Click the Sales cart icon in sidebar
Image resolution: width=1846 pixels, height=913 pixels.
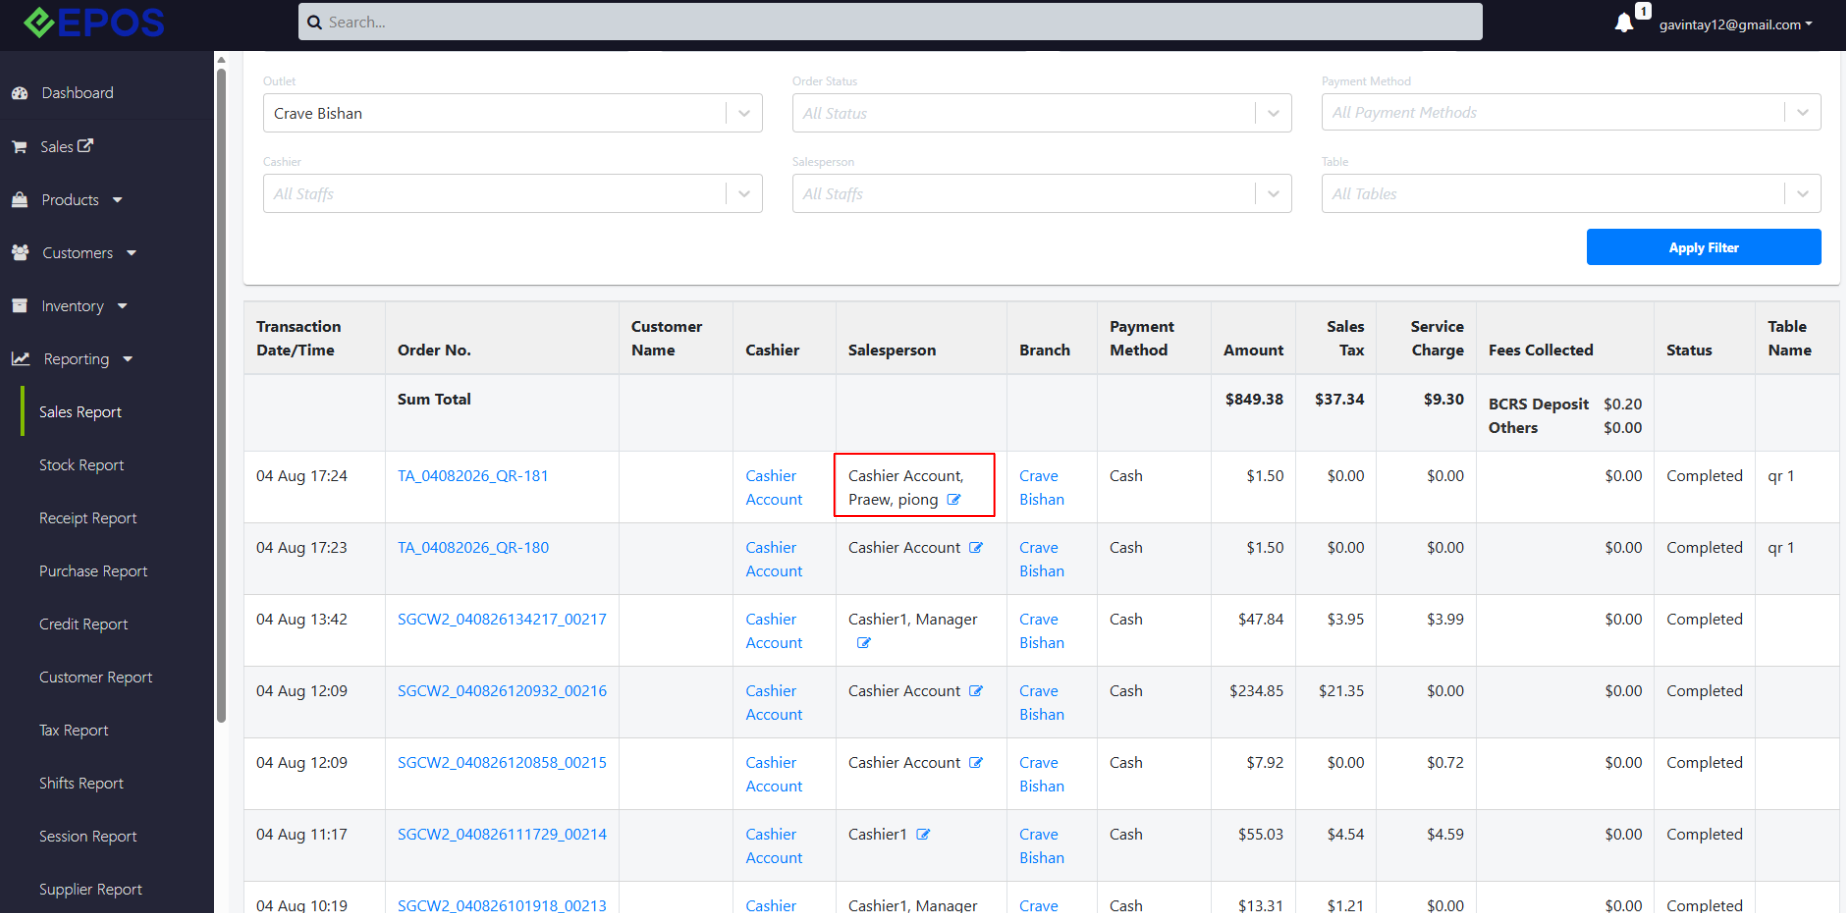point(19,147)
